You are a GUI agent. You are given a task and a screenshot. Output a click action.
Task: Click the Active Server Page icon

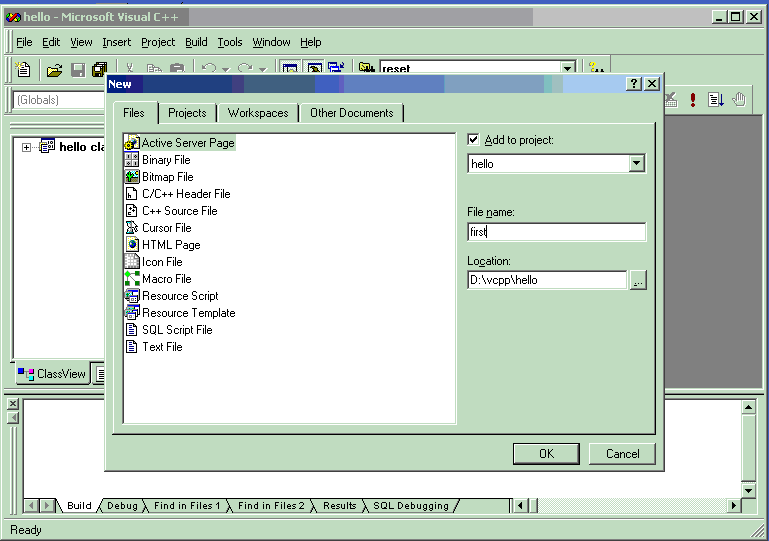pos(132,143)
